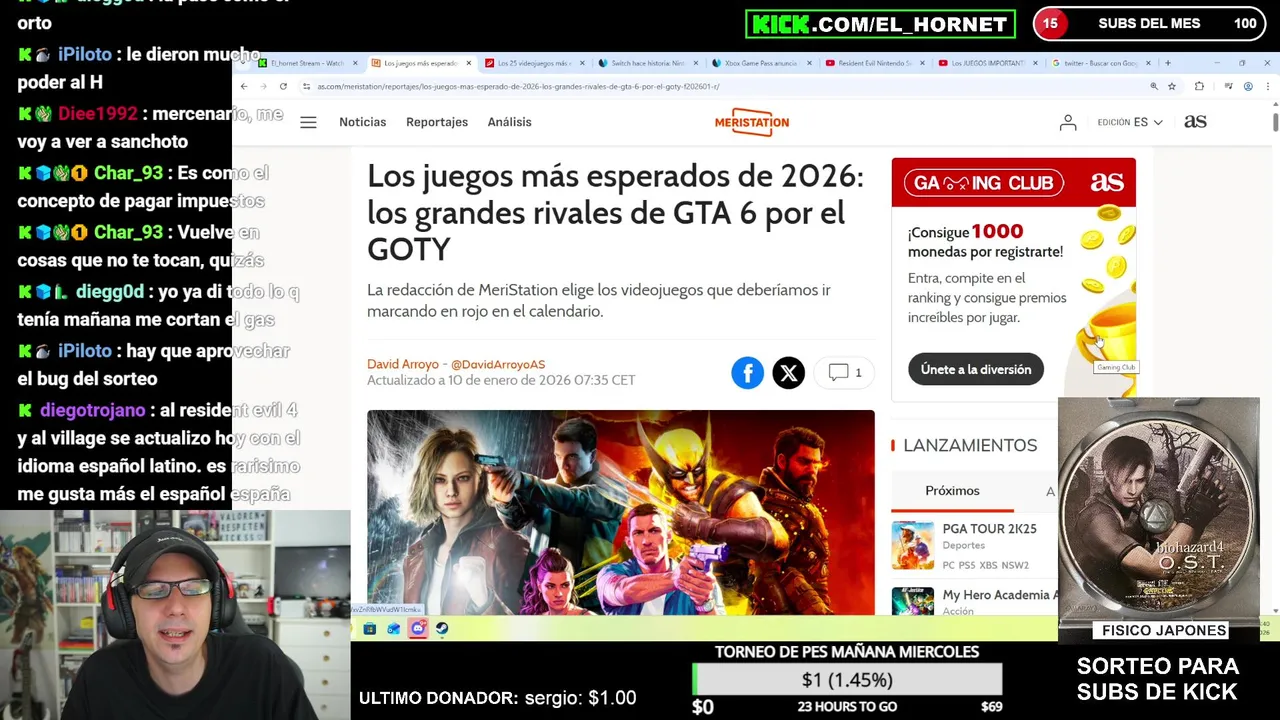The height and width of the screenshot is (720, 1280).
Task: Open the Reportajes menu
Action: click(x=437, y=122)
